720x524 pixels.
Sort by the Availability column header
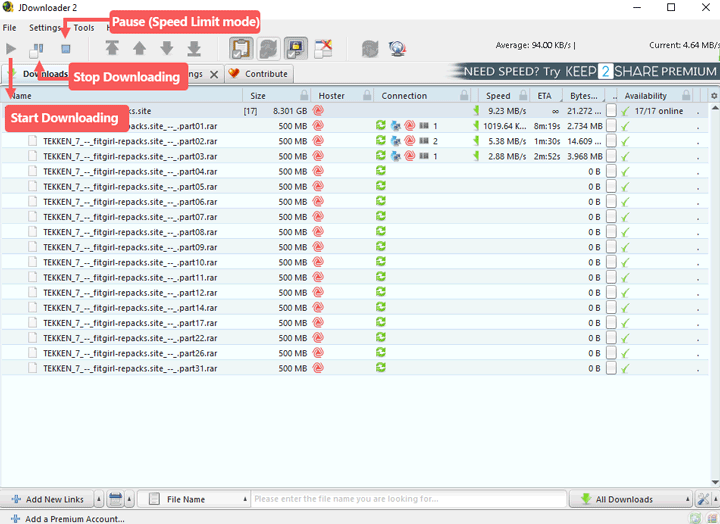645,96
